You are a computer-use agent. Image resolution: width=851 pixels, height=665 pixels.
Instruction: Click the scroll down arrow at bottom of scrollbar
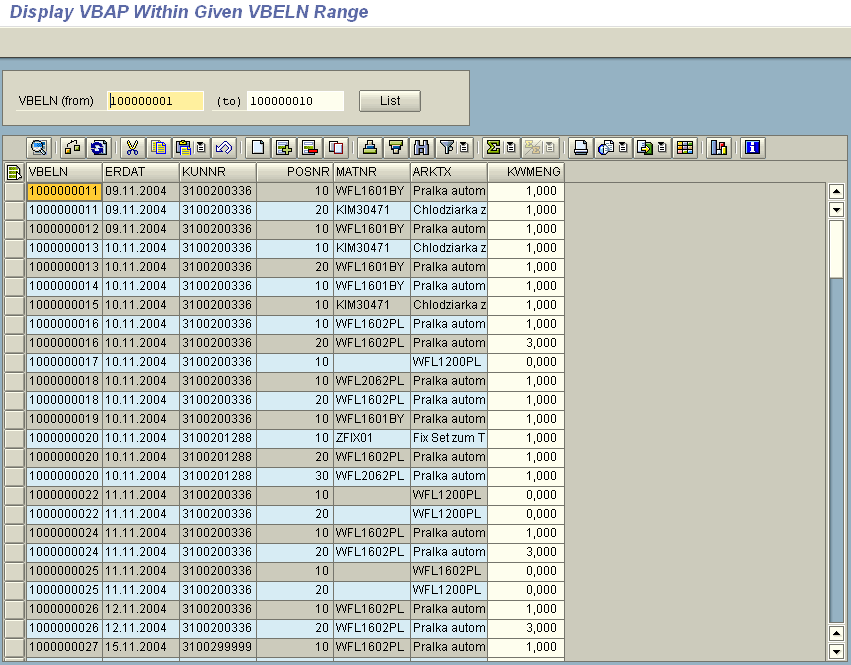(x=836, y=651)
